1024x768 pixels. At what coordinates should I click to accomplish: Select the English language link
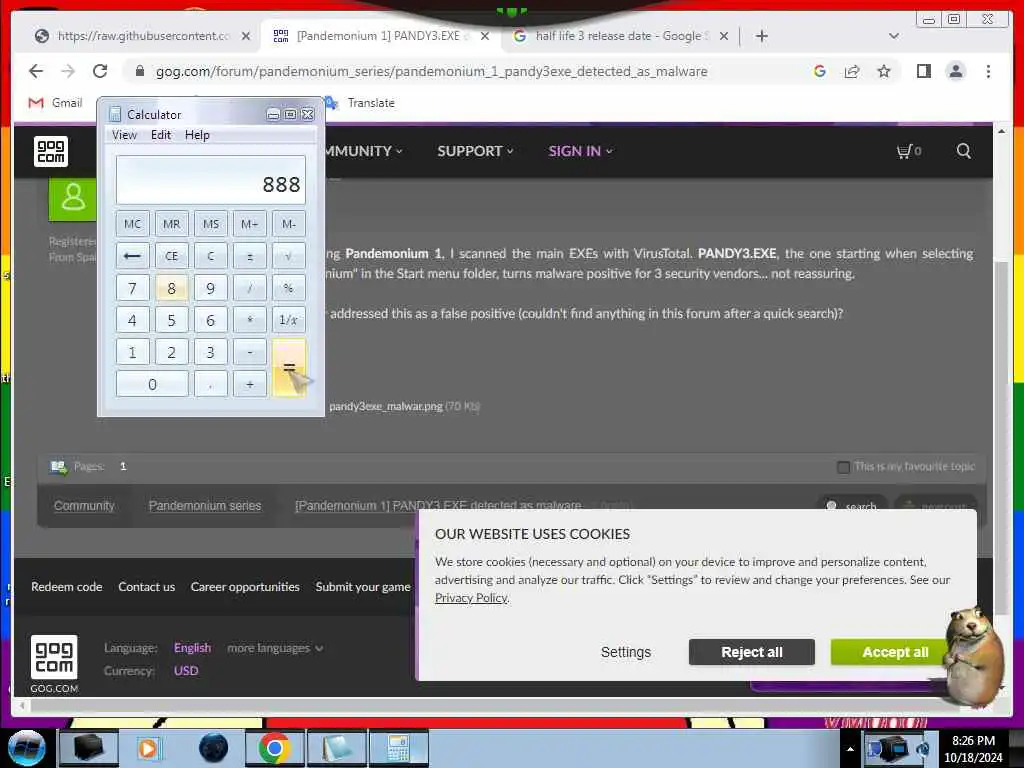(x=192, y=648)
